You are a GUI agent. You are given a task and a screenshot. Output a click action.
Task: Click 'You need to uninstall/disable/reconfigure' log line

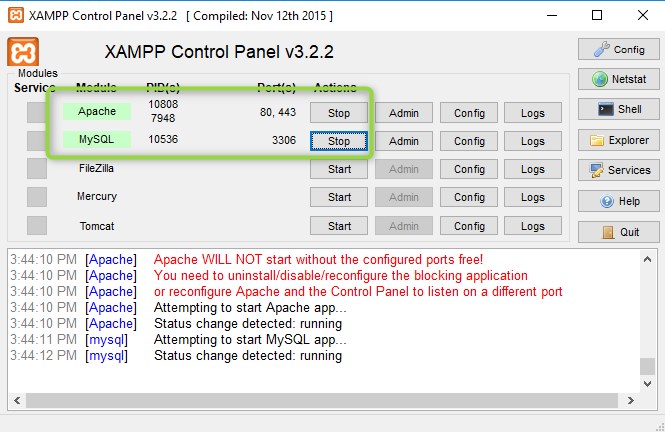(x=341, y=276)
